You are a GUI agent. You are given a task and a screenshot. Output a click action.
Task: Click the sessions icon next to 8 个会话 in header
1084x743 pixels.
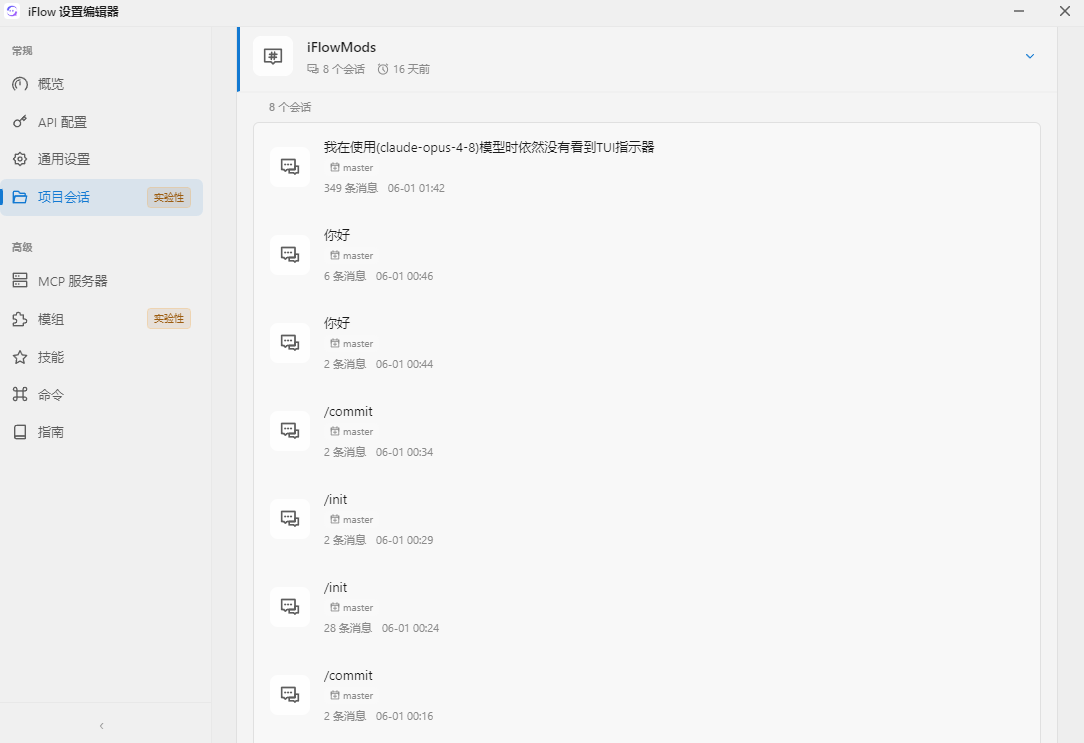pyautogui.click(x=313, y=69)
